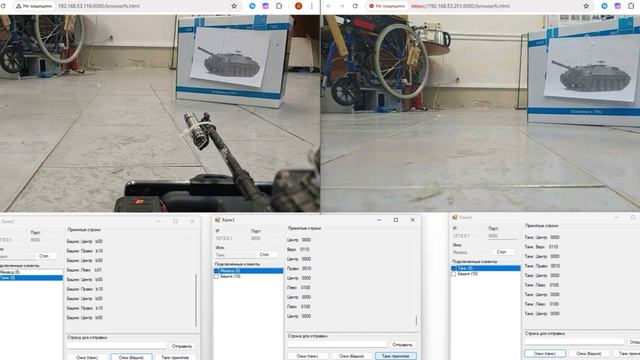Click Очки (танк) button in middle Form1
The width and height of the screenshot is (640, 360).
pyautogui.click(x=307, y=356)
